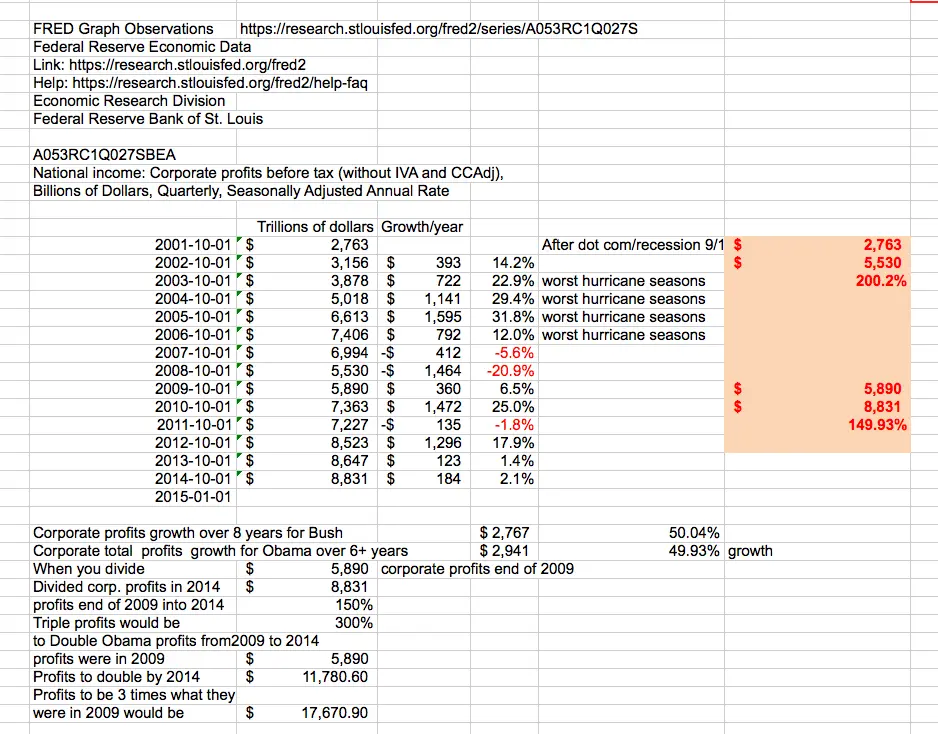938x734 pixels.
Task: Click the value 5,018 for 2004
Action: [349, 299]
